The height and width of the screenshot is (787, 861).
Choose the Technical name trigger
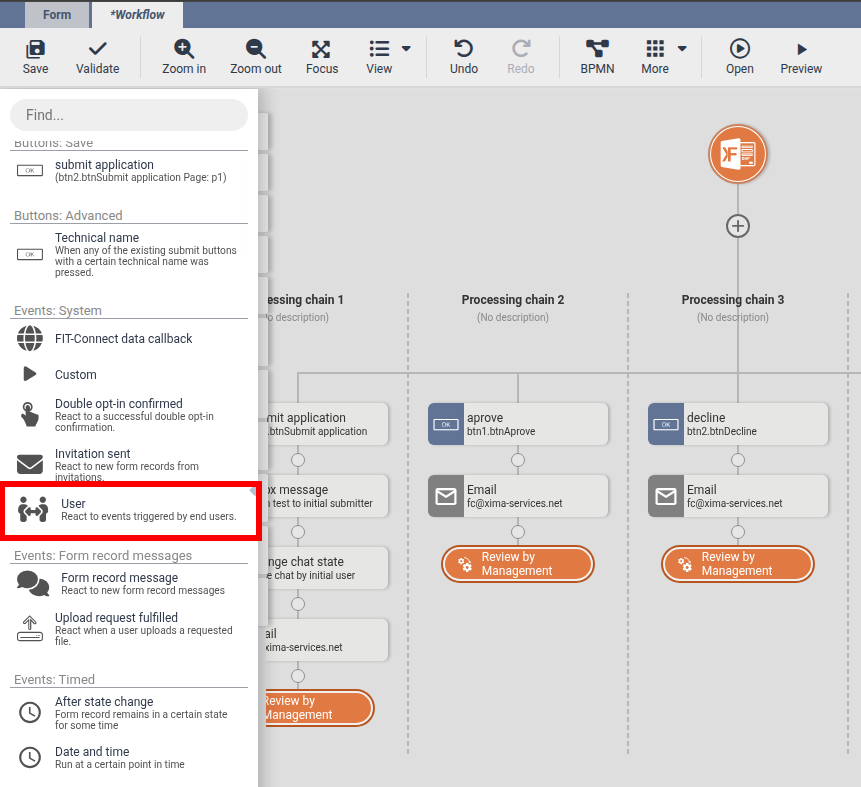click(129, 254)
